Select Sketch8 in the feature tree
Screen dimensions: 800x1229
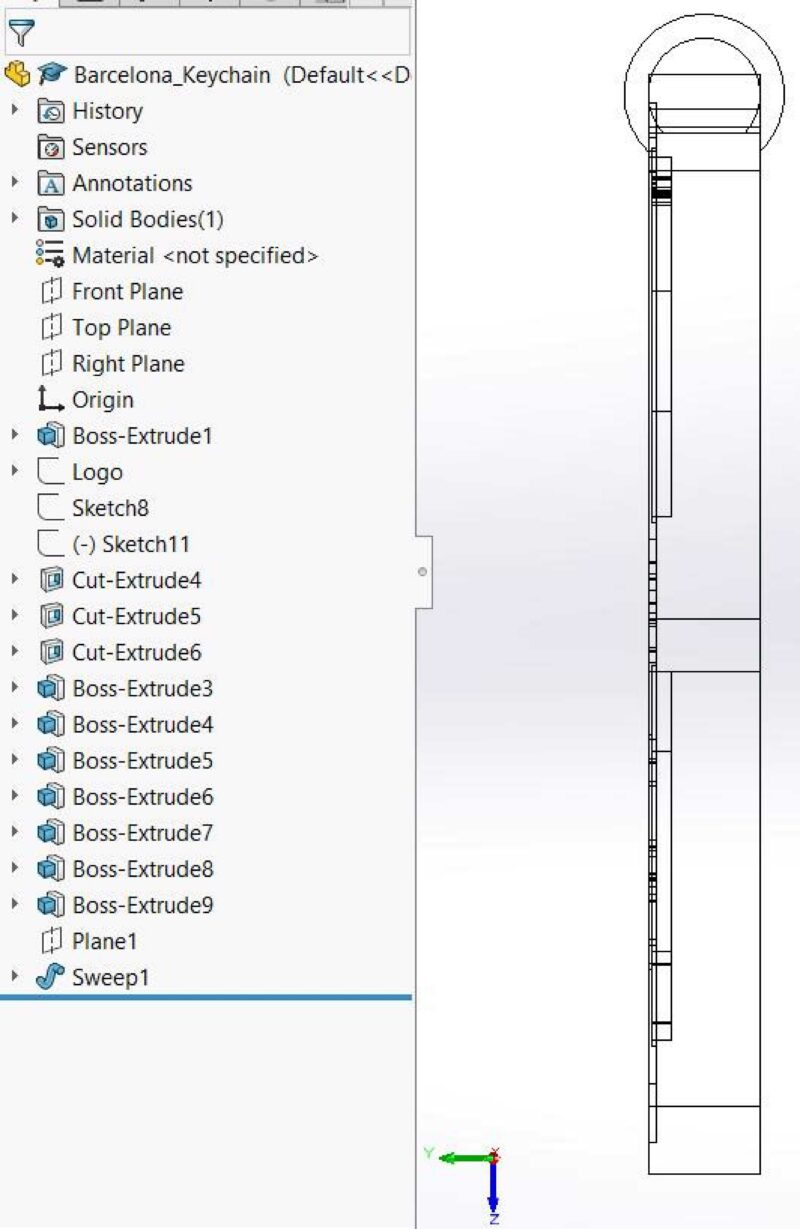tap(110, 508)
